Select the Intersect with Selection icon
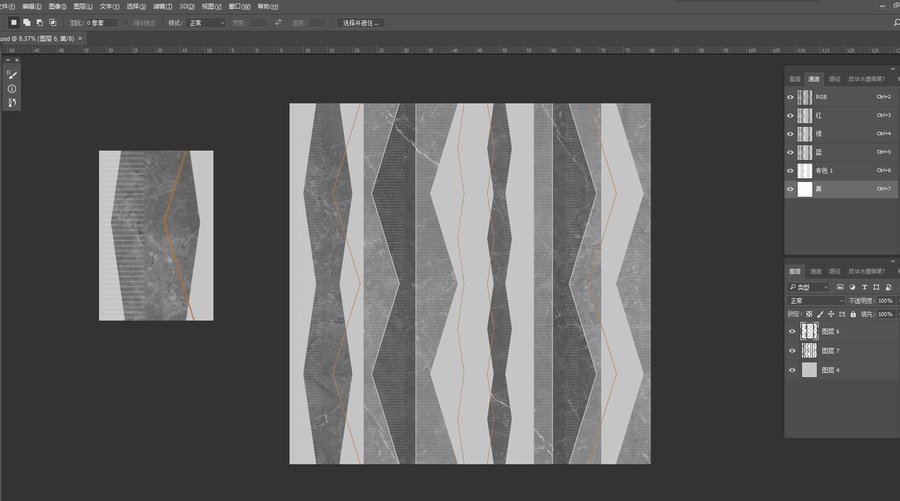This screenshot has width=900, height=501. click(x=53, y=22)
